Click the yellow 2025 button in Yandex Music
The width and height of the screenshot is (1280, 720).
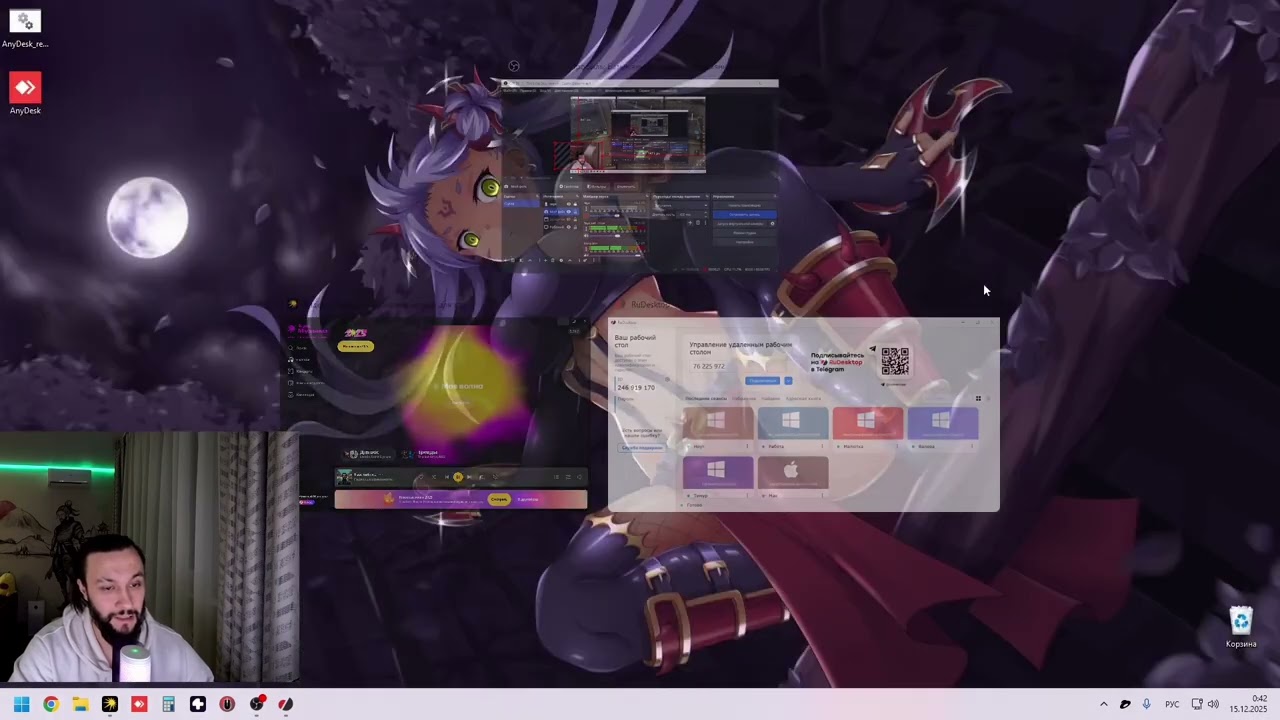click(x=356, y=346)
